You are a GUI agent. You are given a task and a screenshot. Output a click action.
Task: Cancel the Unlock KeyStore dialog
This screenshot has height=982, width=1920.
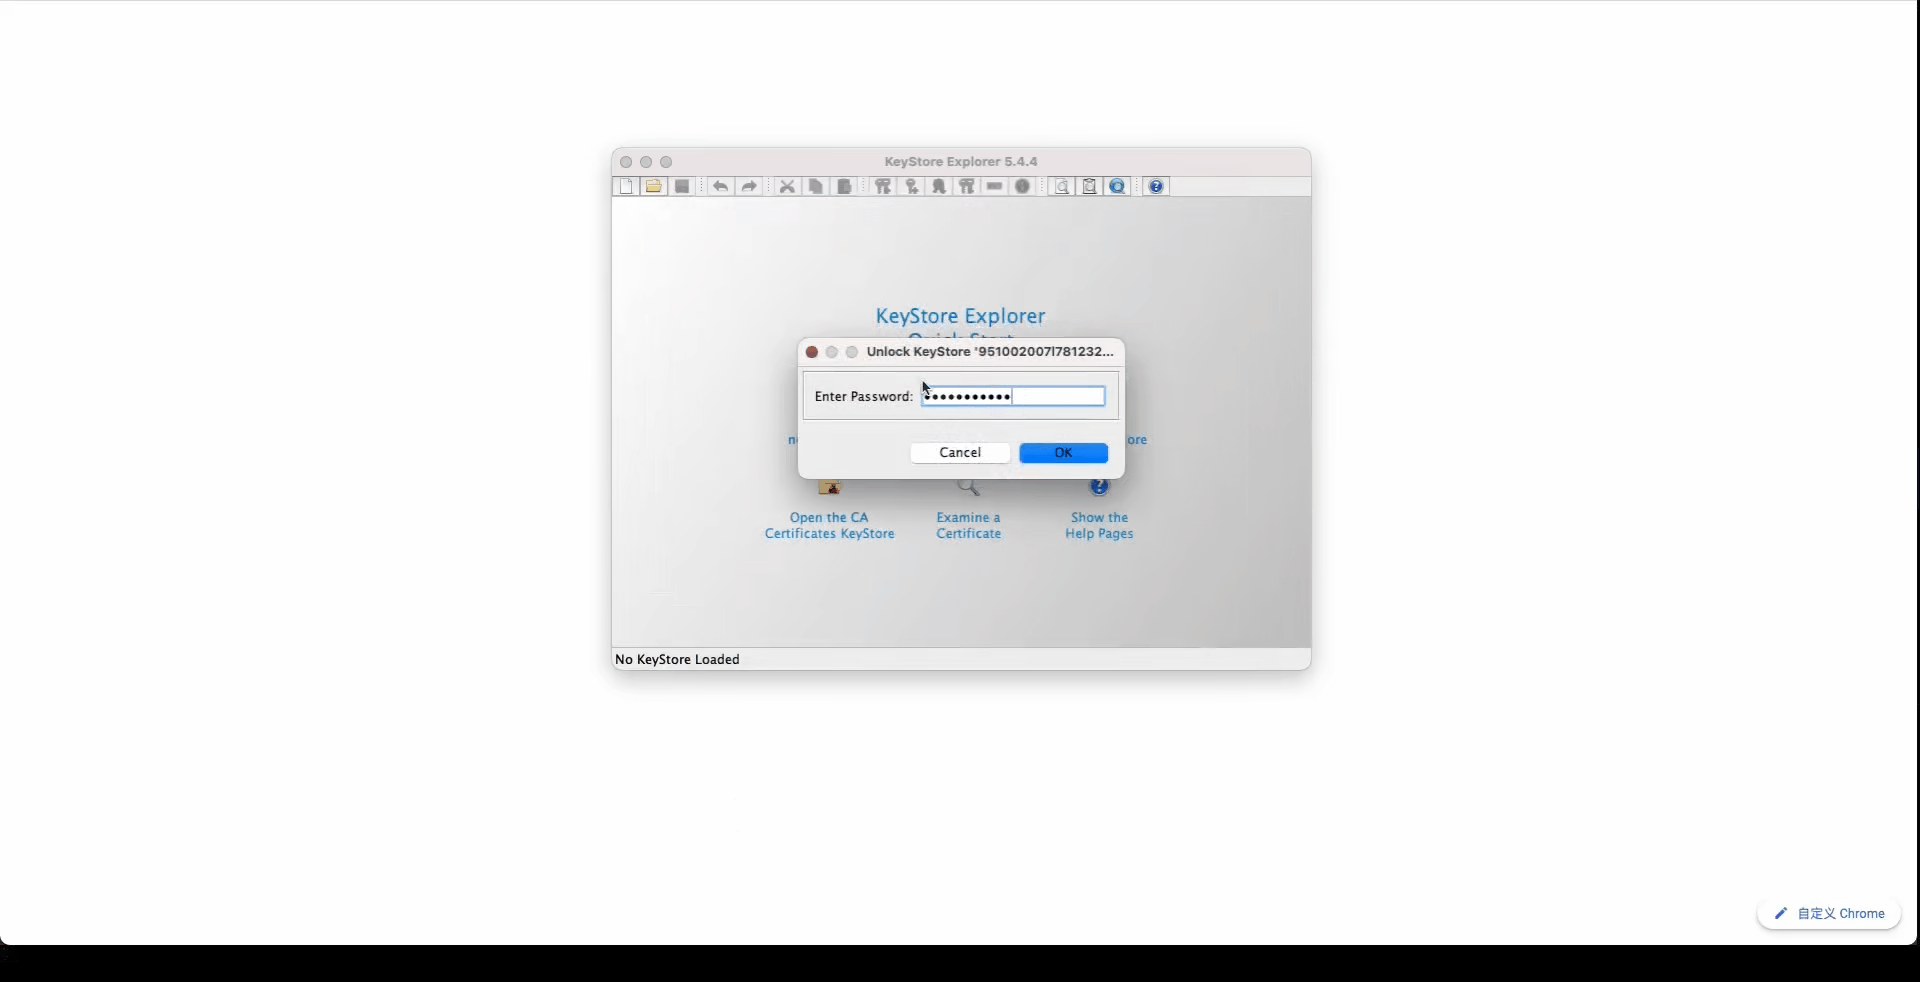point(960,453)
